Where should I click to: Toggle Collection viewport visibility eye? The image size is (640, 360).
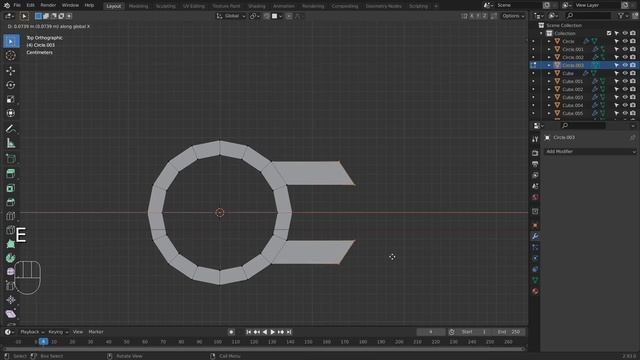pyautogui.click(x=624, y=33)
